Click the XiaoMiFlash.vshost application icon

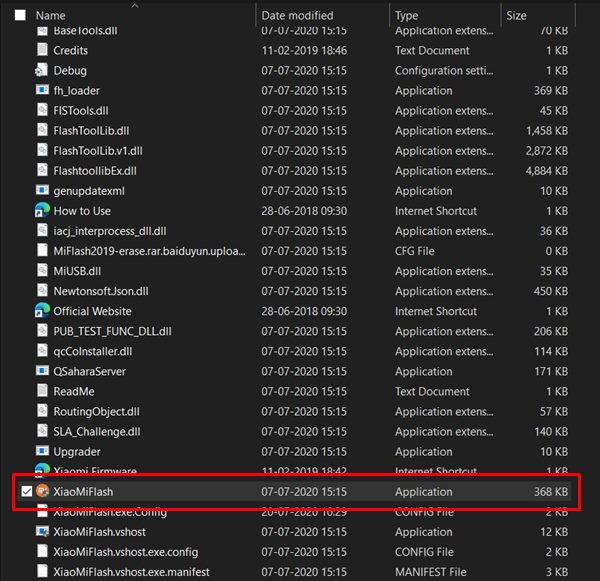(42, 531)
